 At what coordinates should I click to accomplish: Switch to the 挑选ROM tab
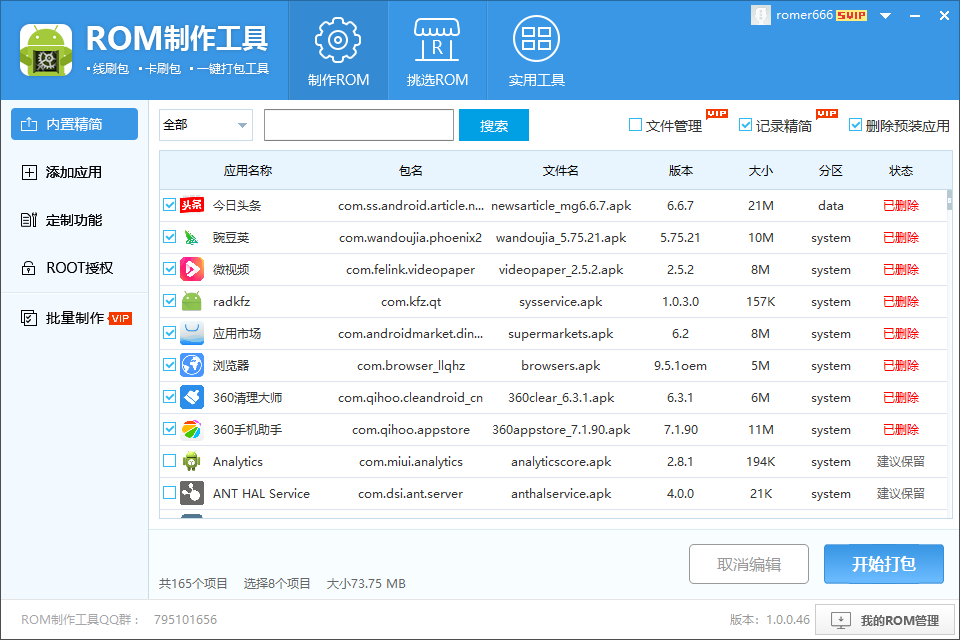pos(437,50)
